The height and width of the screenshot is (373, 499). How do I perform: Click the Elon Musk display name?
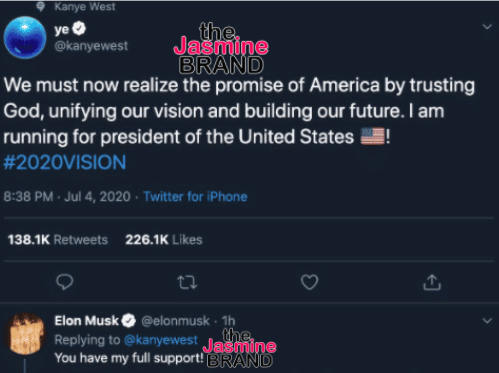point(86,321)
